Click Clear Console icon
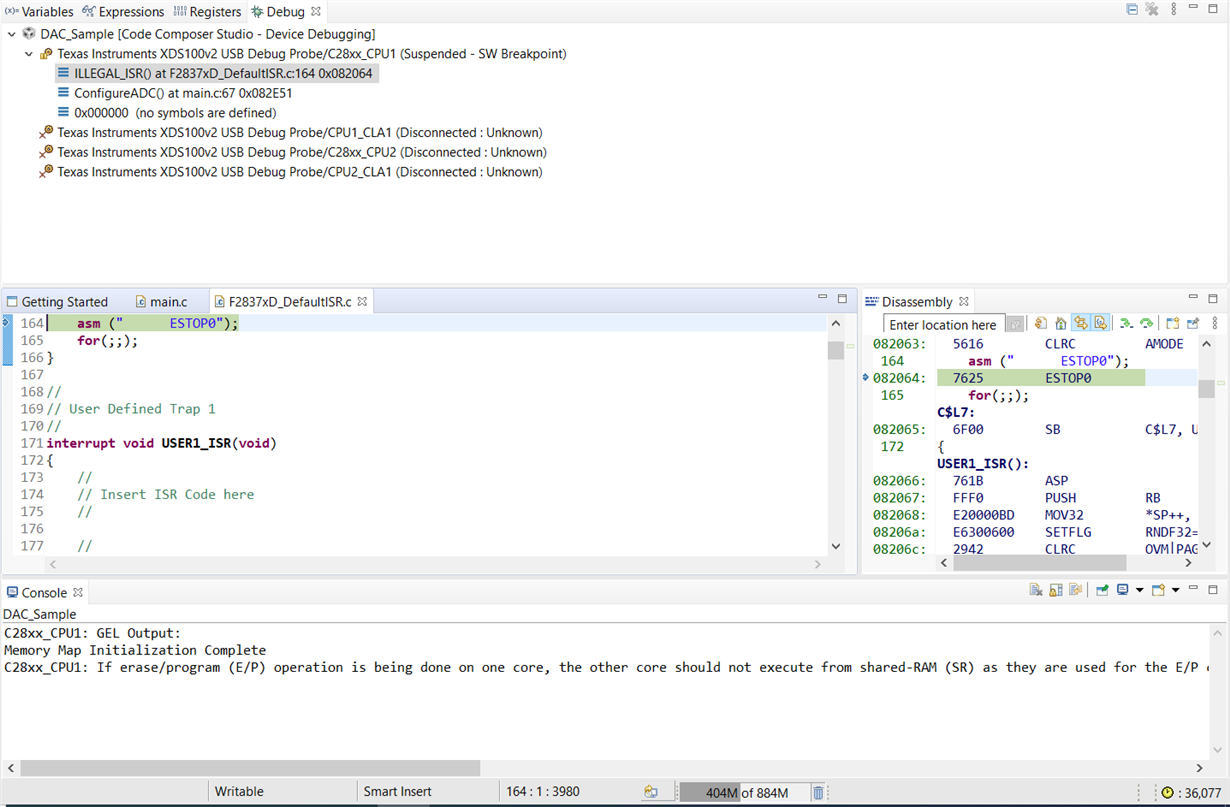This screenshot has width=1230, height=807. [1036, 591]
